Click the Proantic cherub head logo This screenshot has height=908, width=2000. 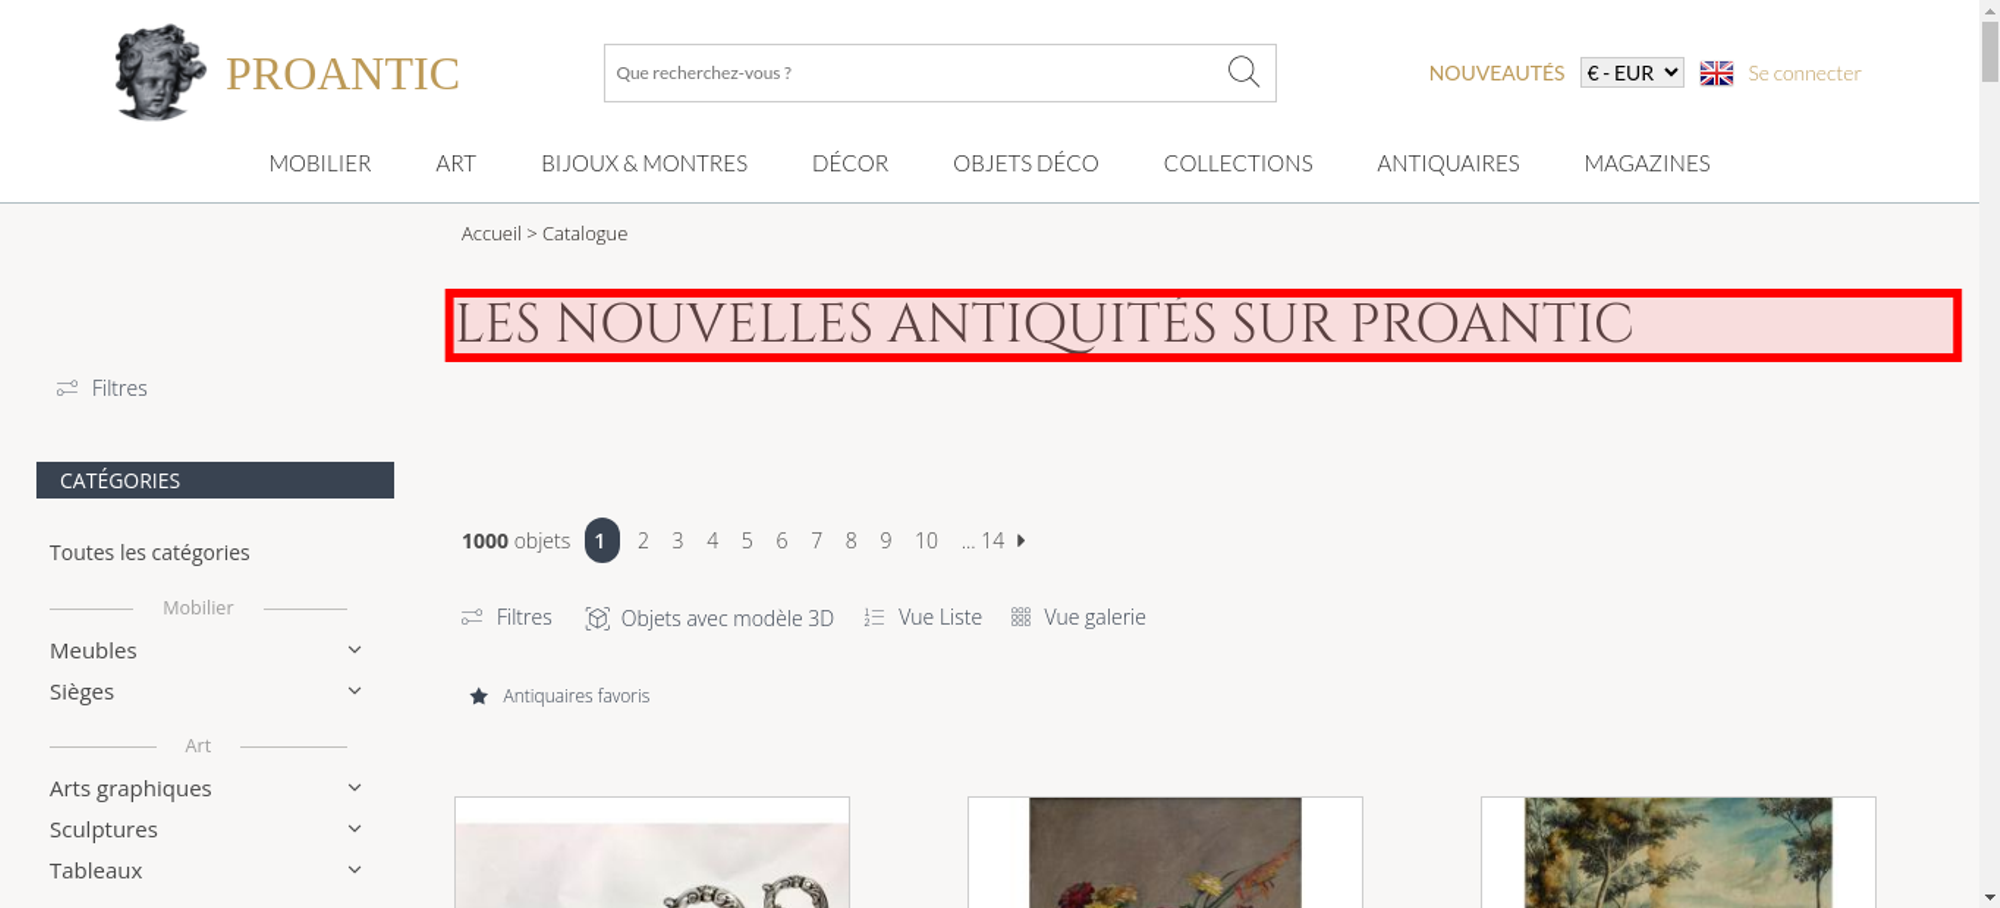point(160,73)
